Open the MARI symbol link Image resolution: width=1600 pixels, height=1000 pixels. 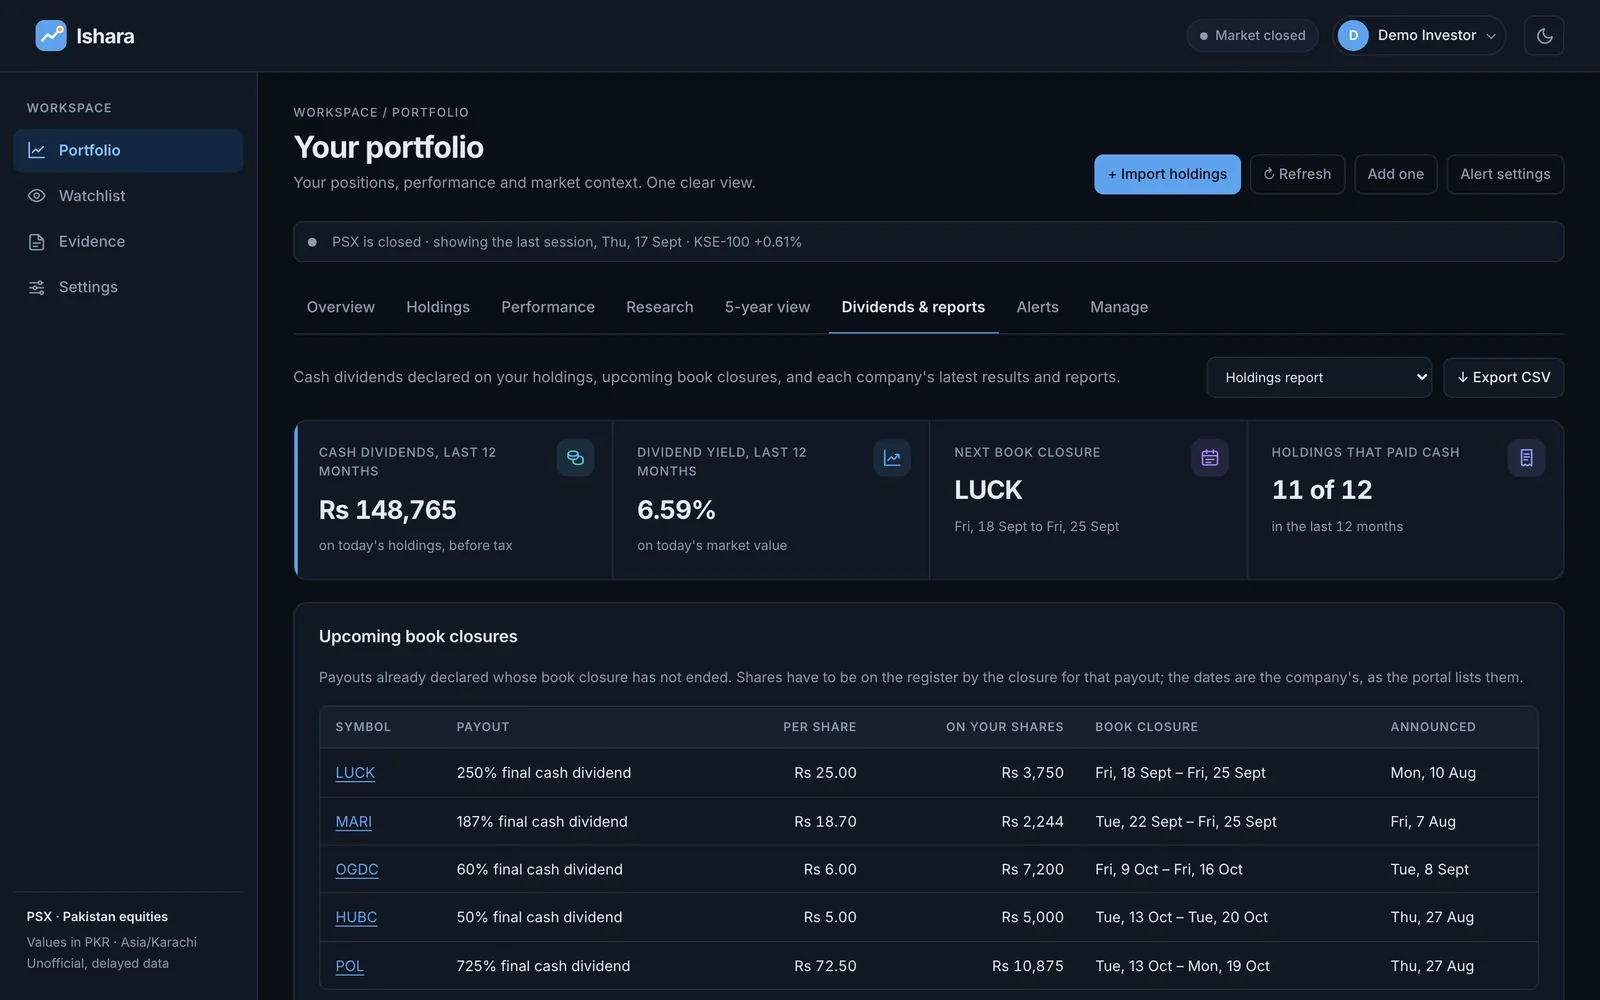[x=354, y=822]
